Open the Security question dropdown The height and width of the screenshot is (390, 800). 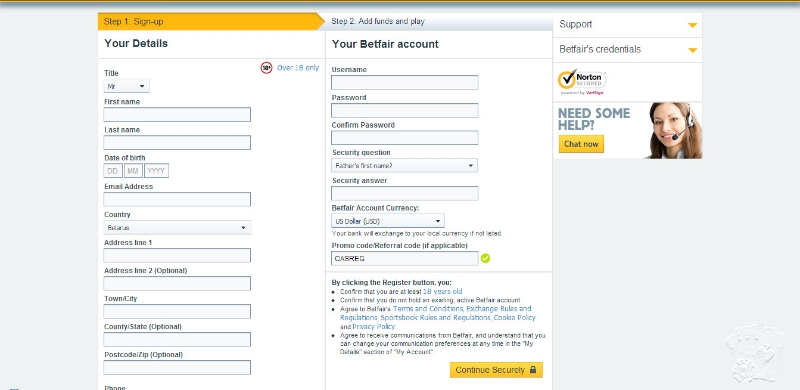(x=404, y=165)
